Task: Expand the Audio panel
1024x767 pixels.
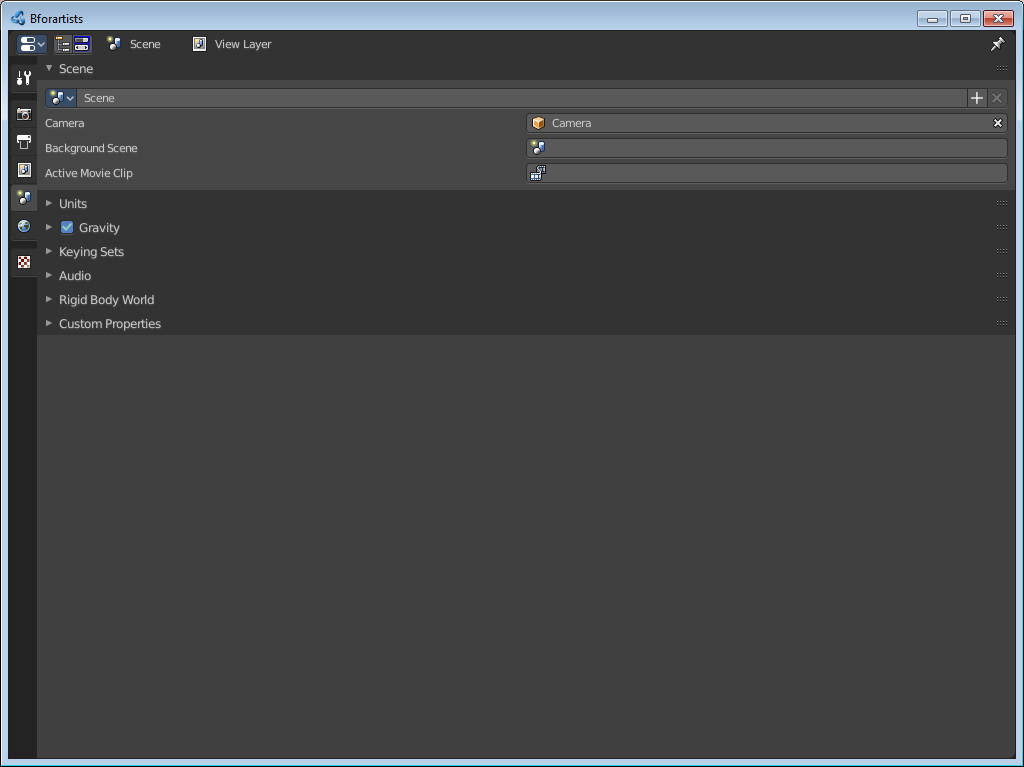Action: point(49,276)
